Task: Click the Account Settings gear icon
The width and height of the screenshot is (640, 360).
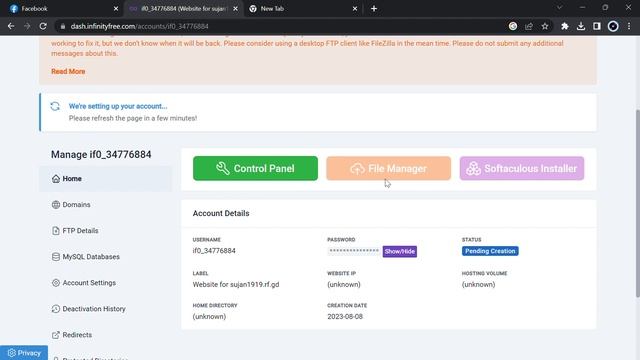Action: tap(56, 283)
